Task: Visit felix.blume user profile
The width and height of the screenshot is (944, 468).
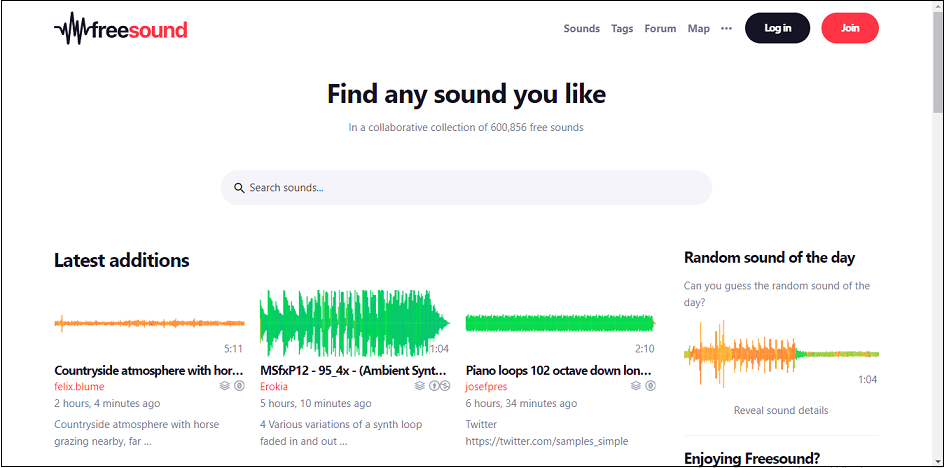Action: pos(79,386)
